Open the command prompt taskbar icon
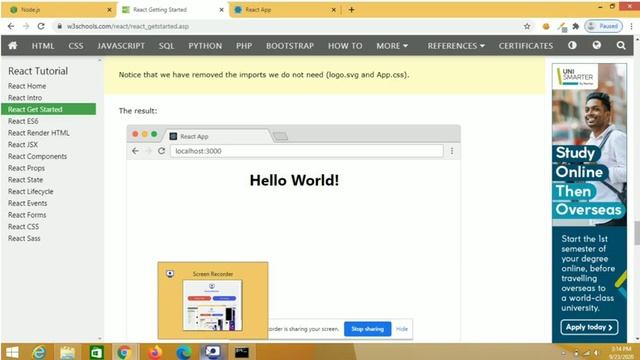The width and height of the screenshot is (640, 360). [x=242, y=352]
